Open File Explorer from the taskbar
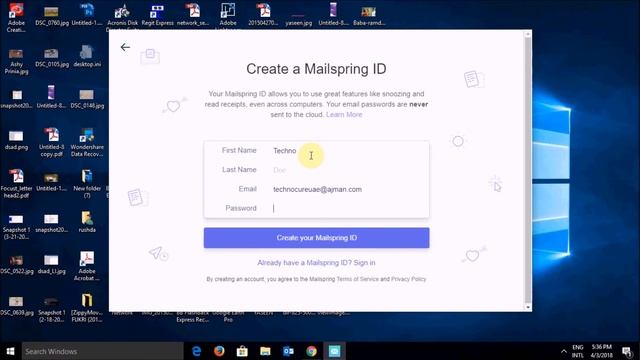 [265, 351]
